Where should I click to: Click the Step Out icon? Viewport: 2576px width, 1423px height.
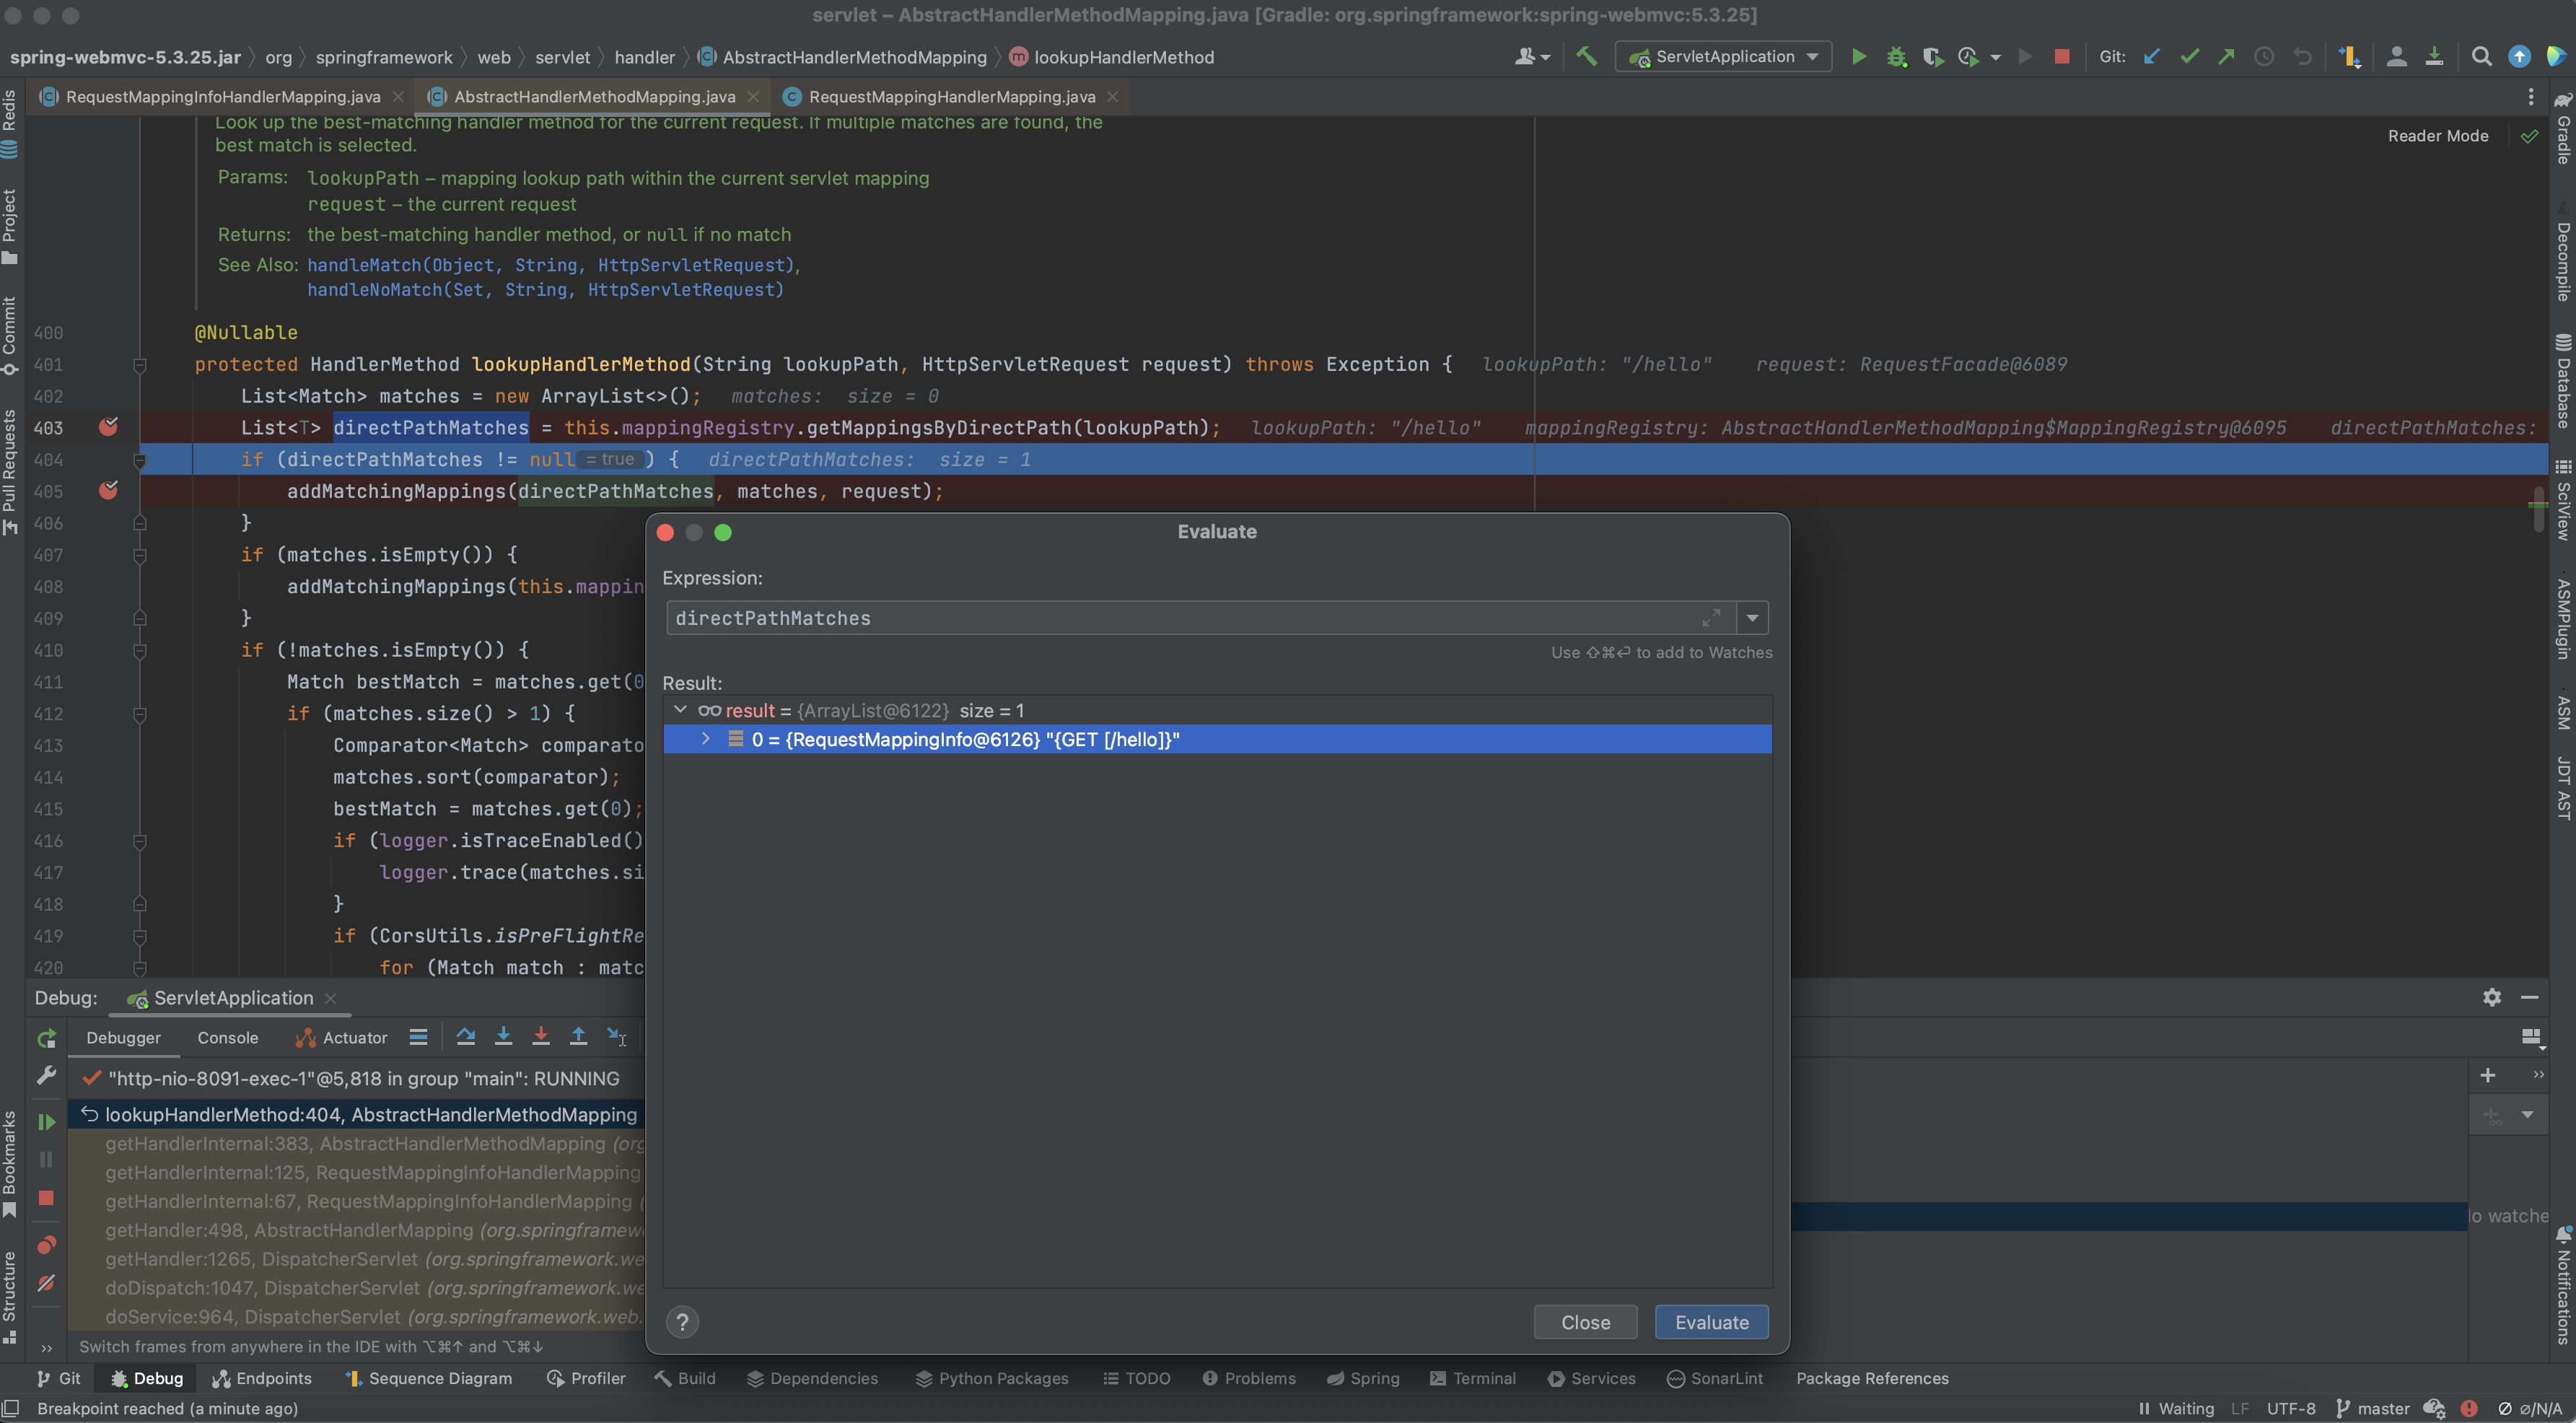tap(578, 1037)
